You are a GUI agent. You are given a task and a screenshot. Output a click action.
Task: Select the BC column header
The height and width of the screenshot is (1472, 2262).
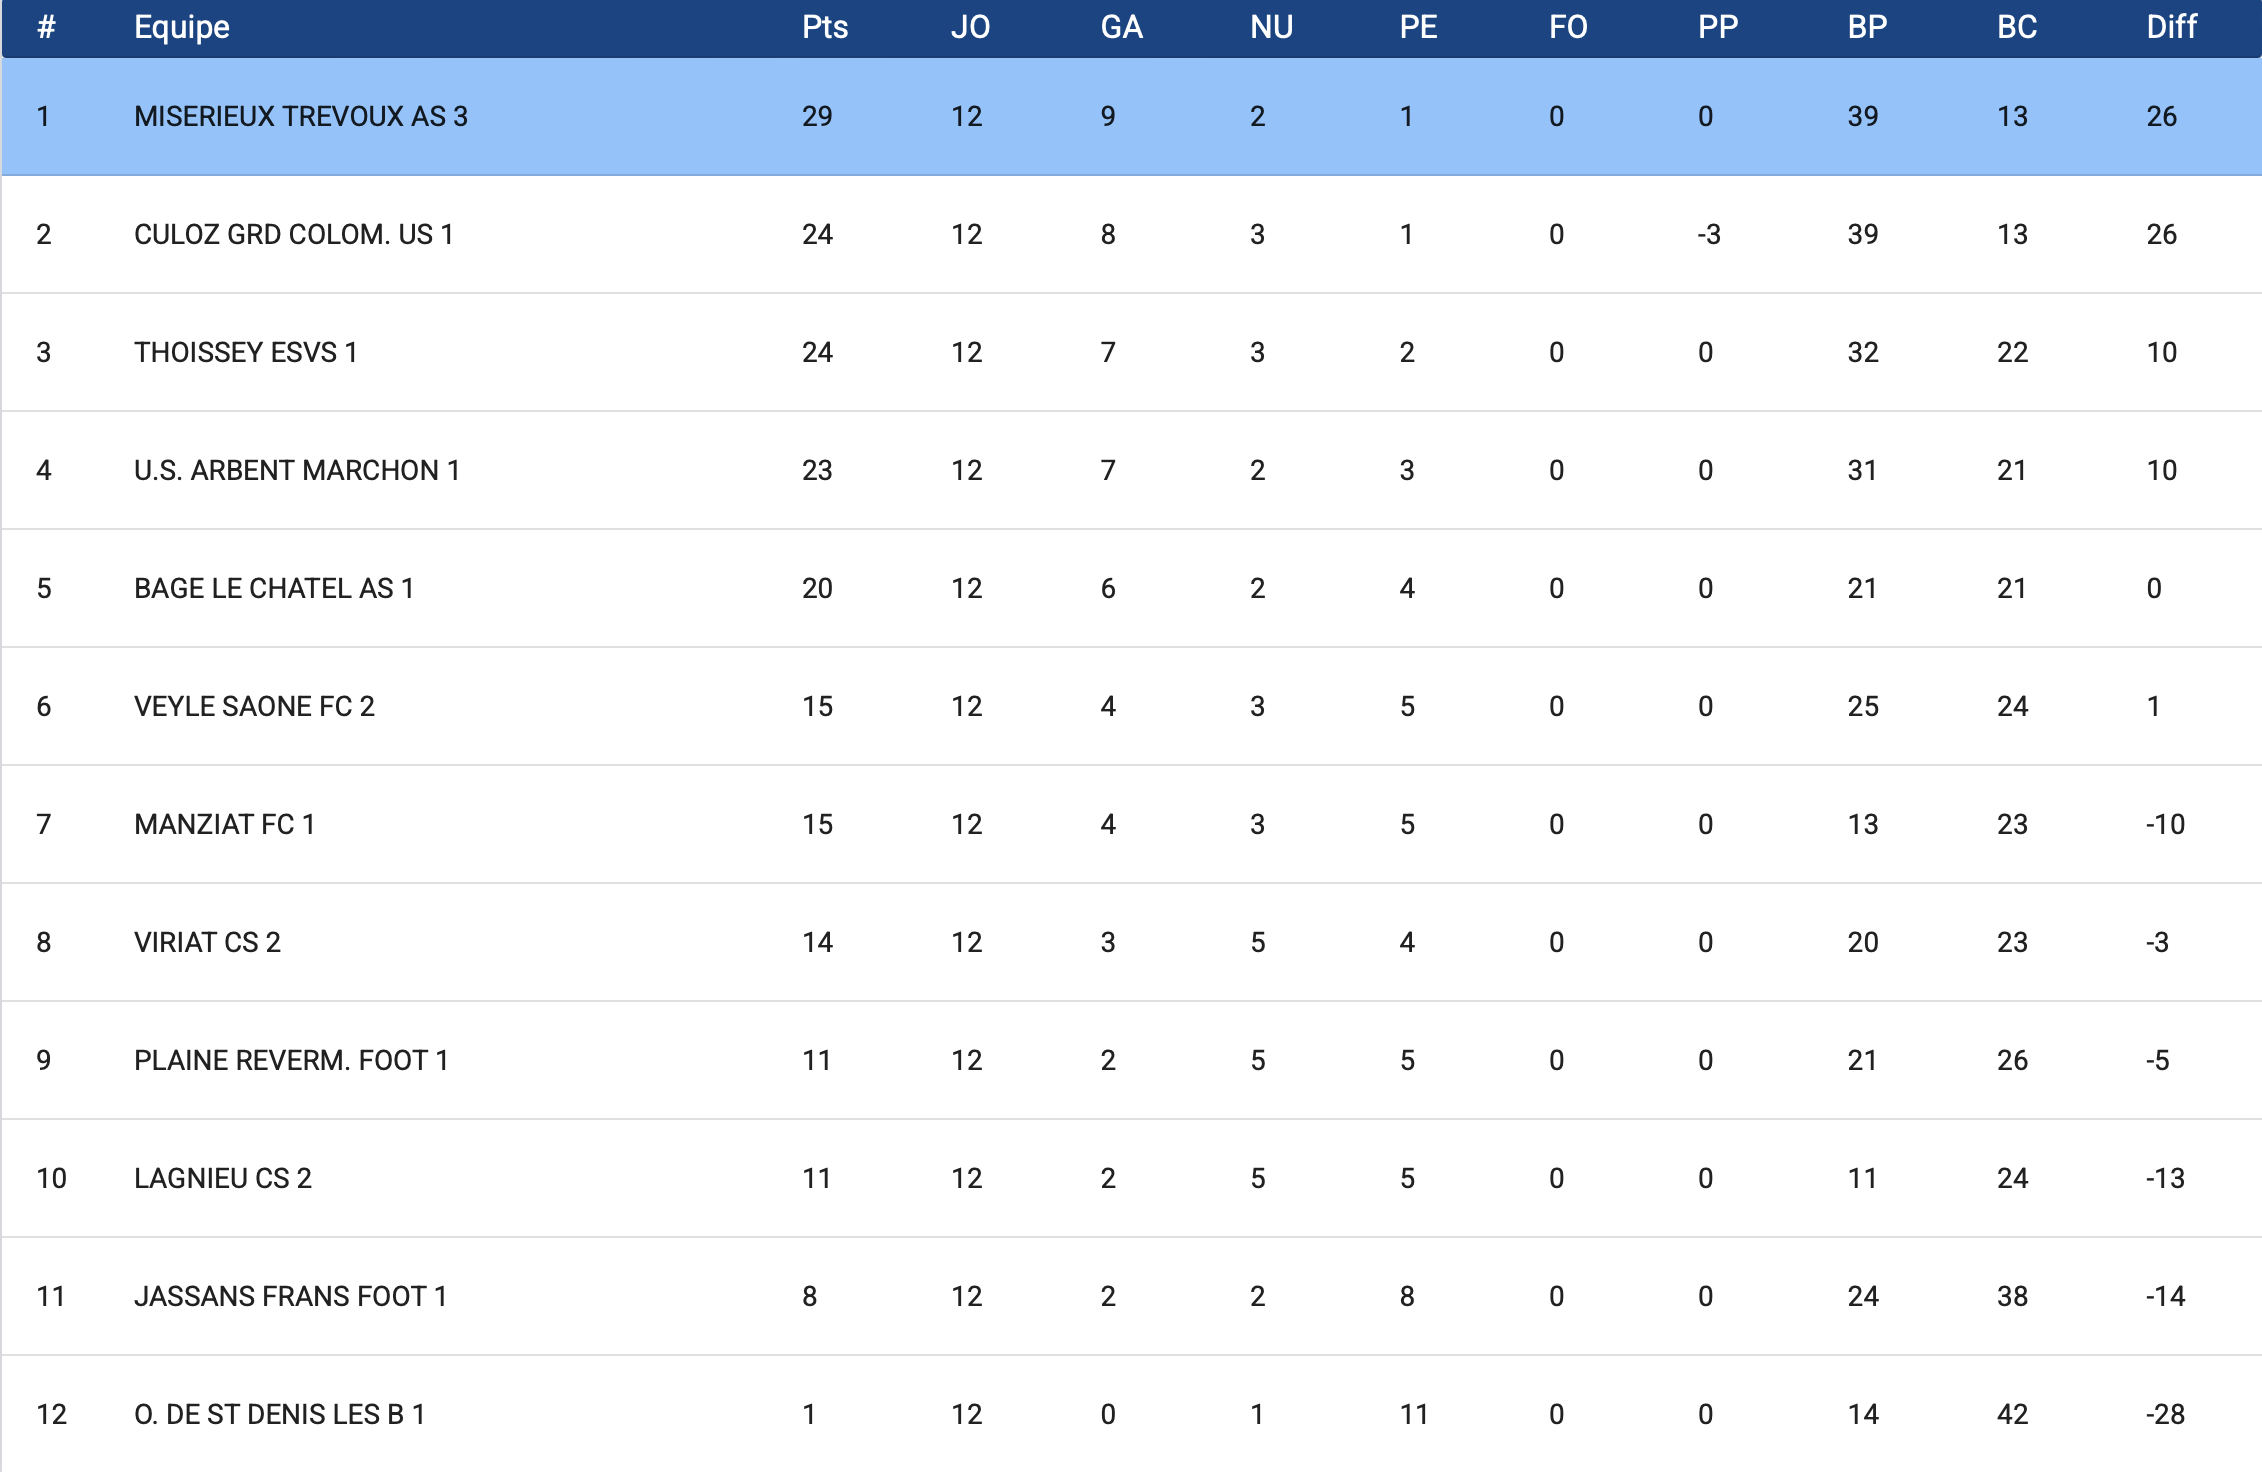click(2016, 27)
